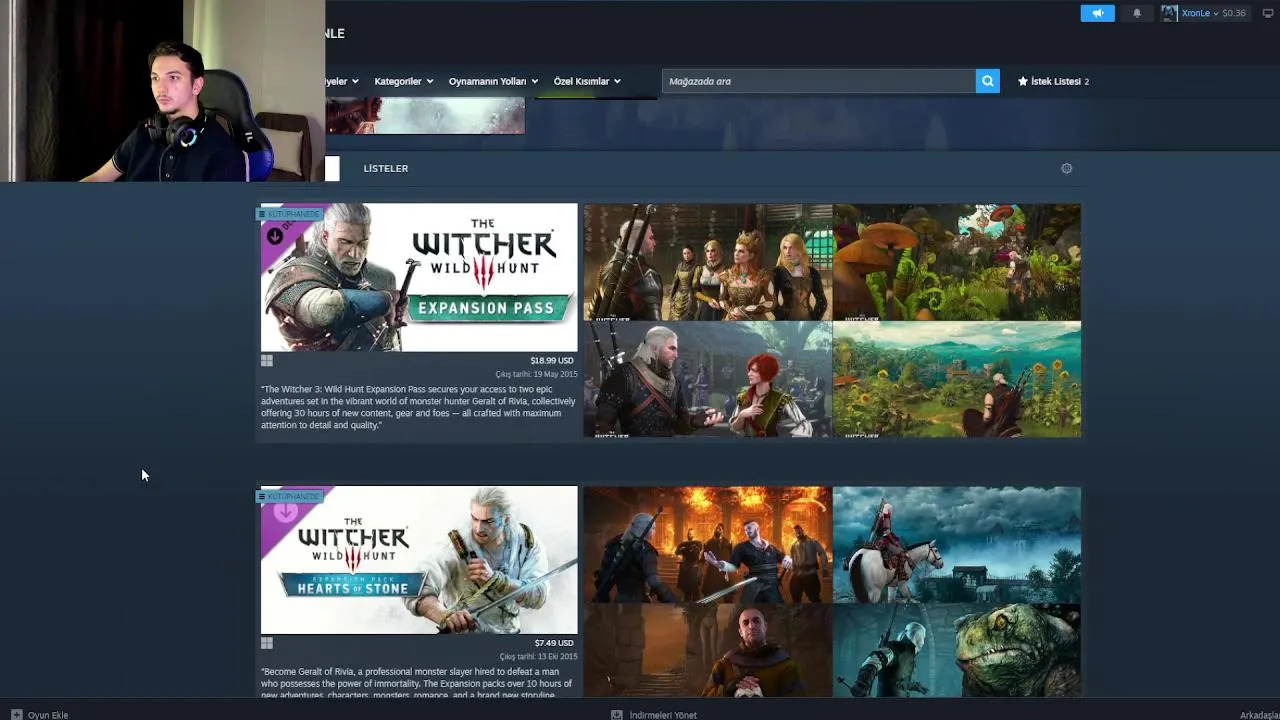
Task: Open the sunflower field landscape screenshot
Action: (x=957, y=379)
